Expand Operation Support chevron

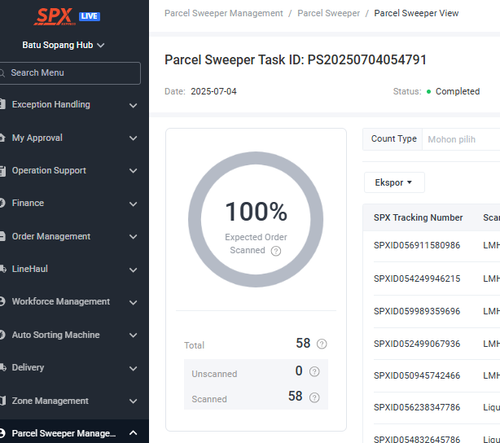point(133,171)
